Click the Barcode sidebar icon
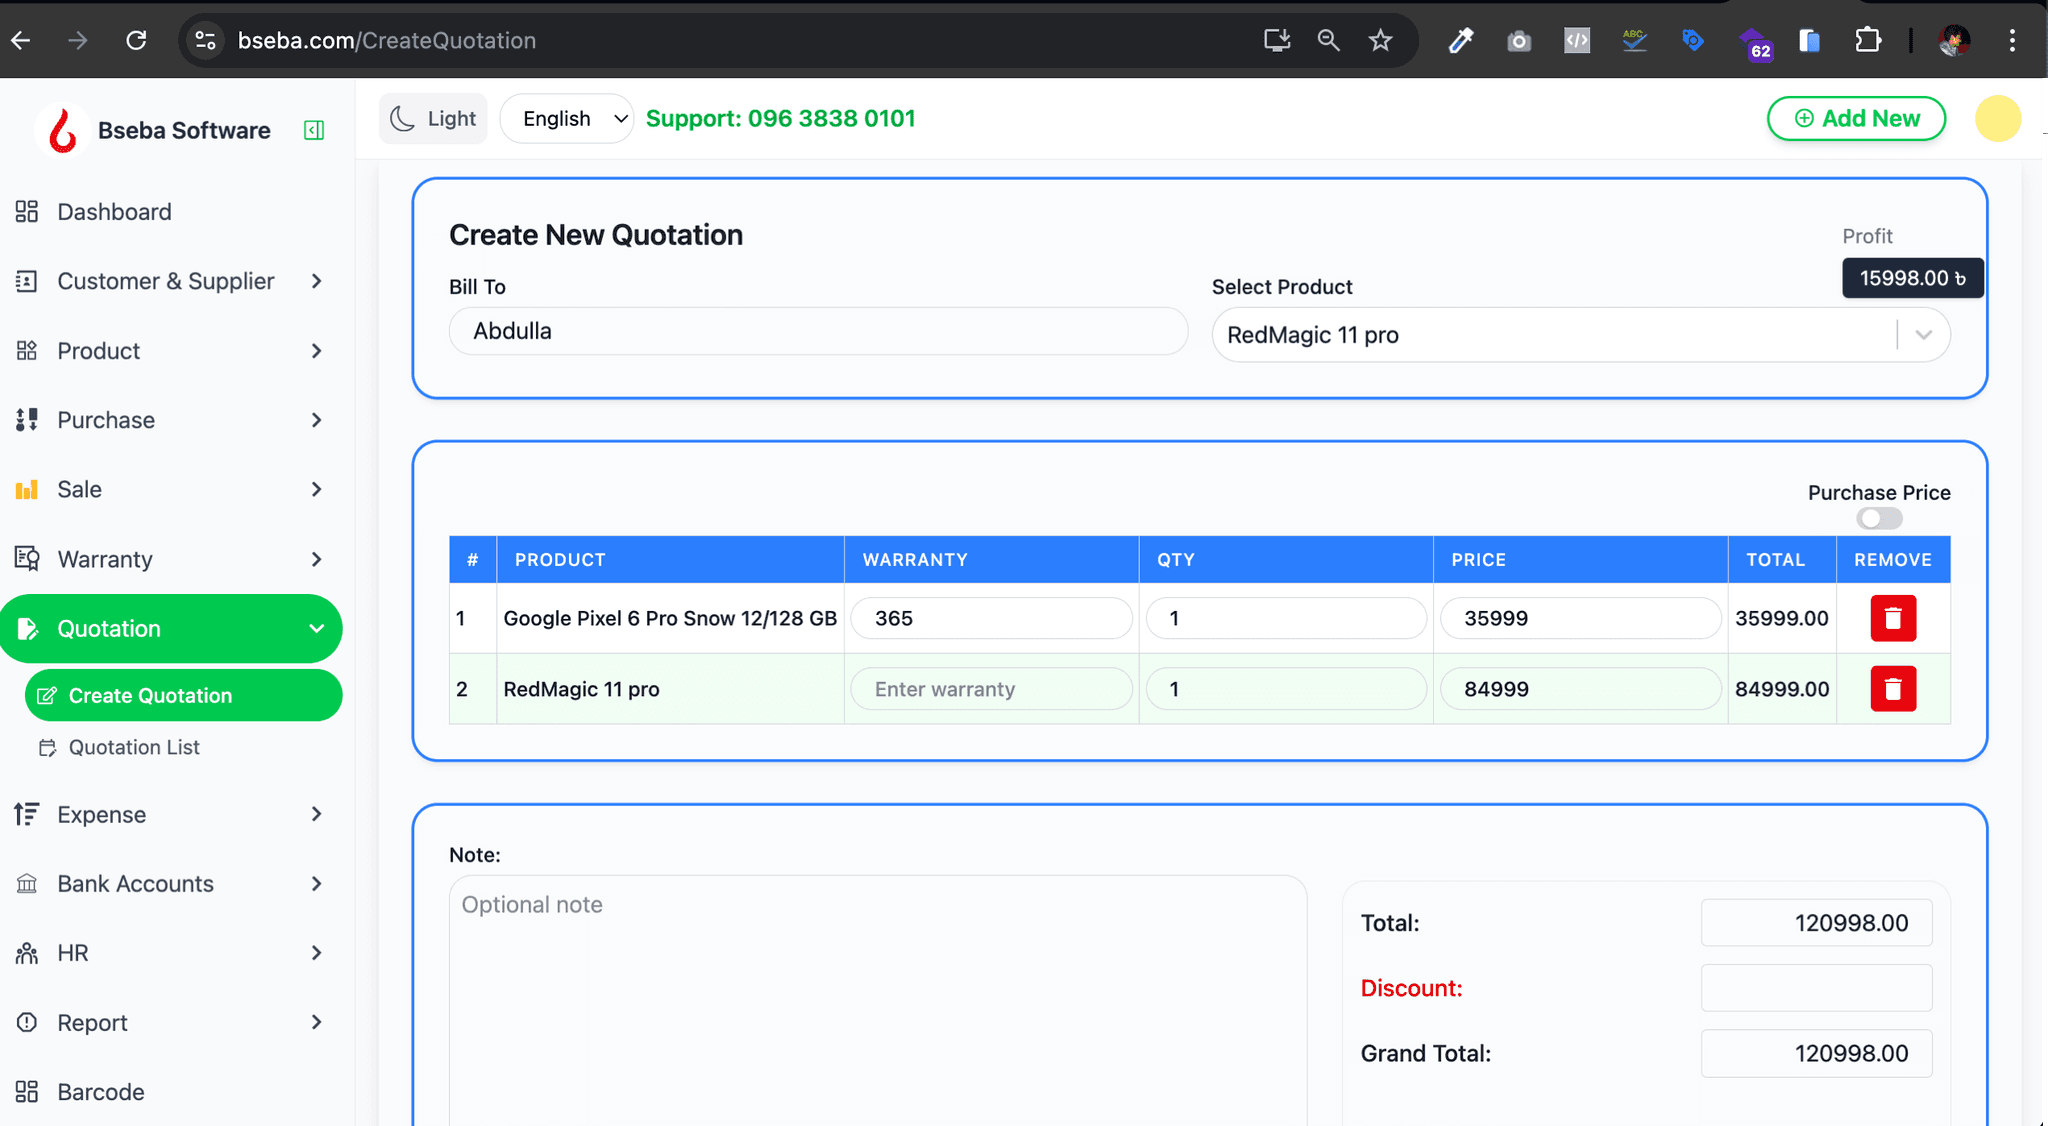 tap(27, 1092)
